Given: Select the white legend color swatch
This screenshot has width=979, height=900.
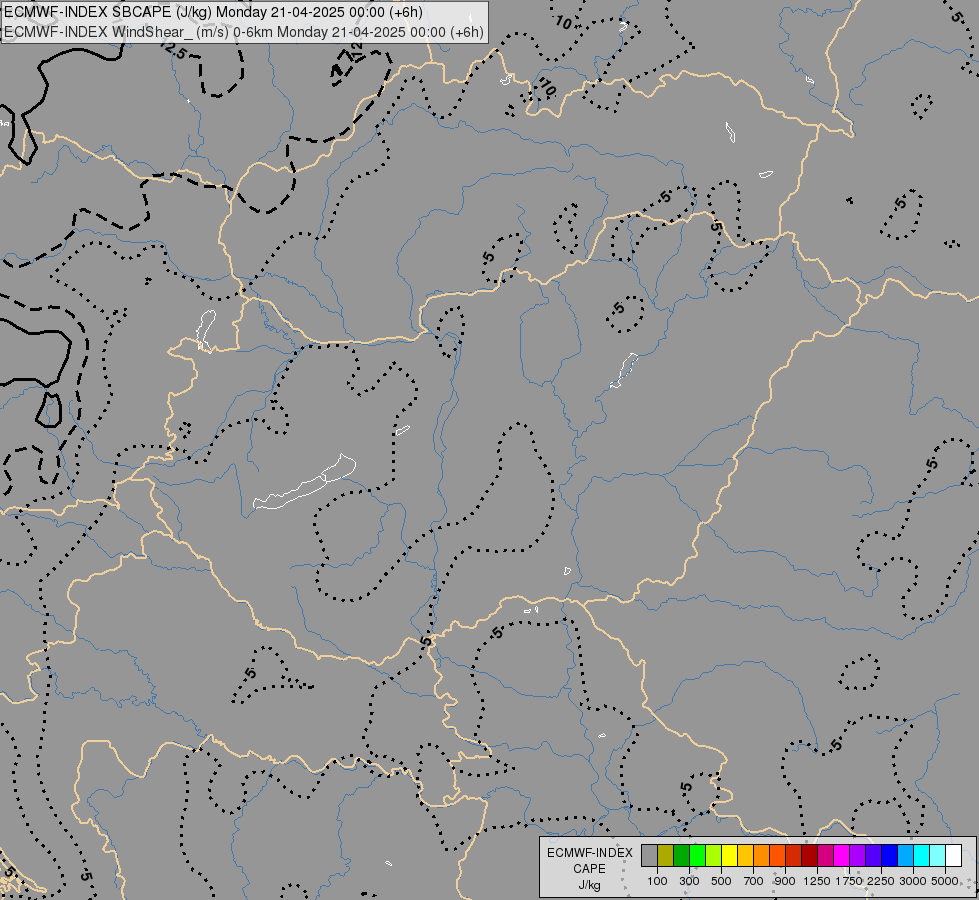Looking at the screenshot, I should [x=953, y=856].
